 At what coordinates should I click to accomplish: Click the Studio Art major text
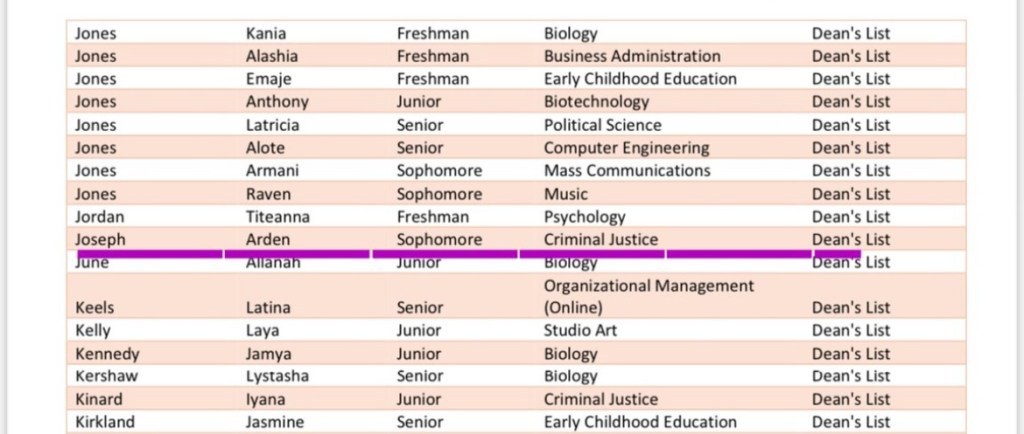click(x=580, y=330)
